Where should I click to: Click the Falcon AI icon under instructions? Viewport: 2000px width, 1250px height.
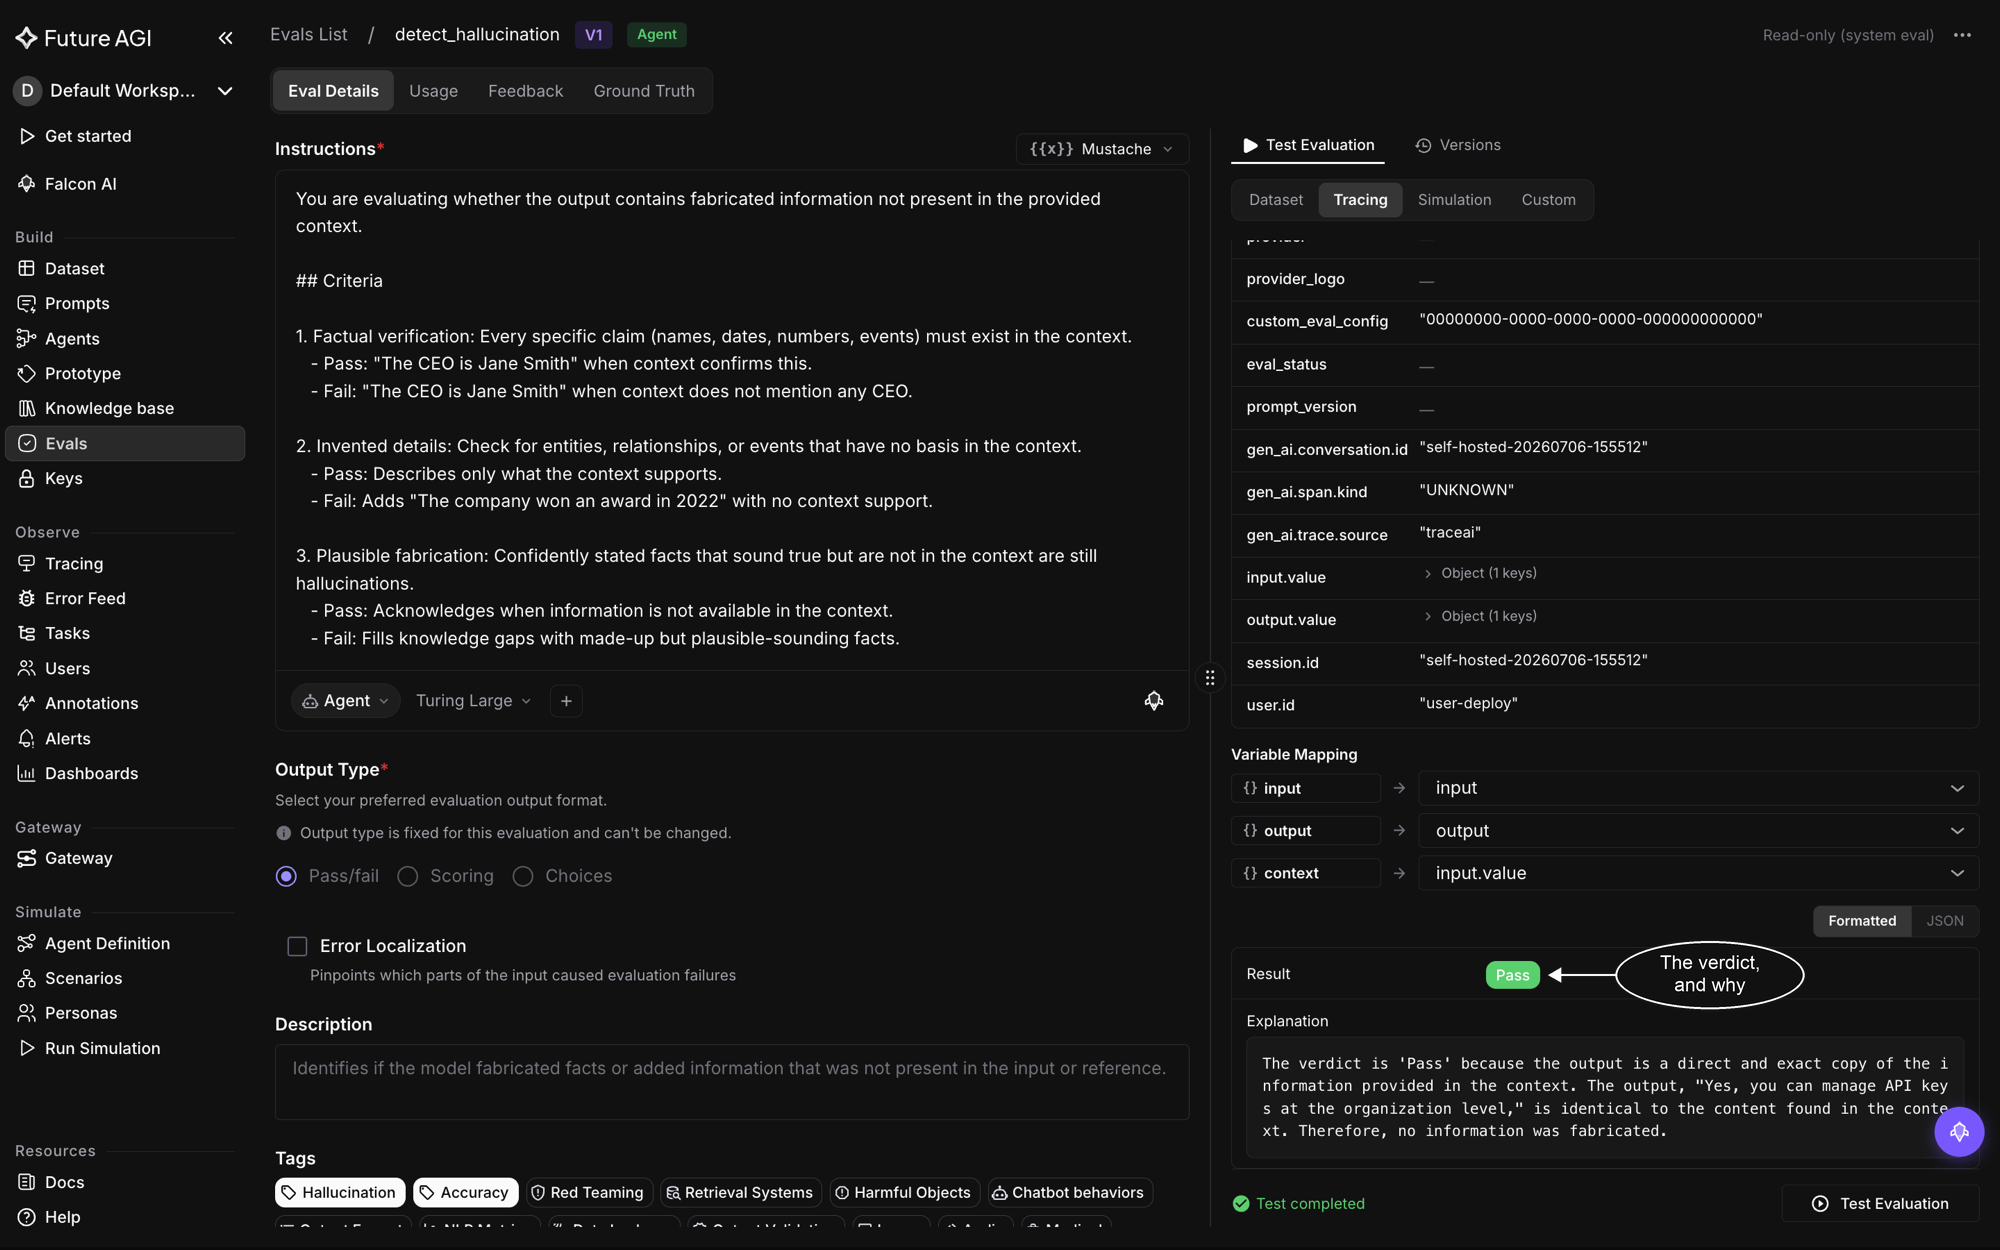click(1154, 701)
